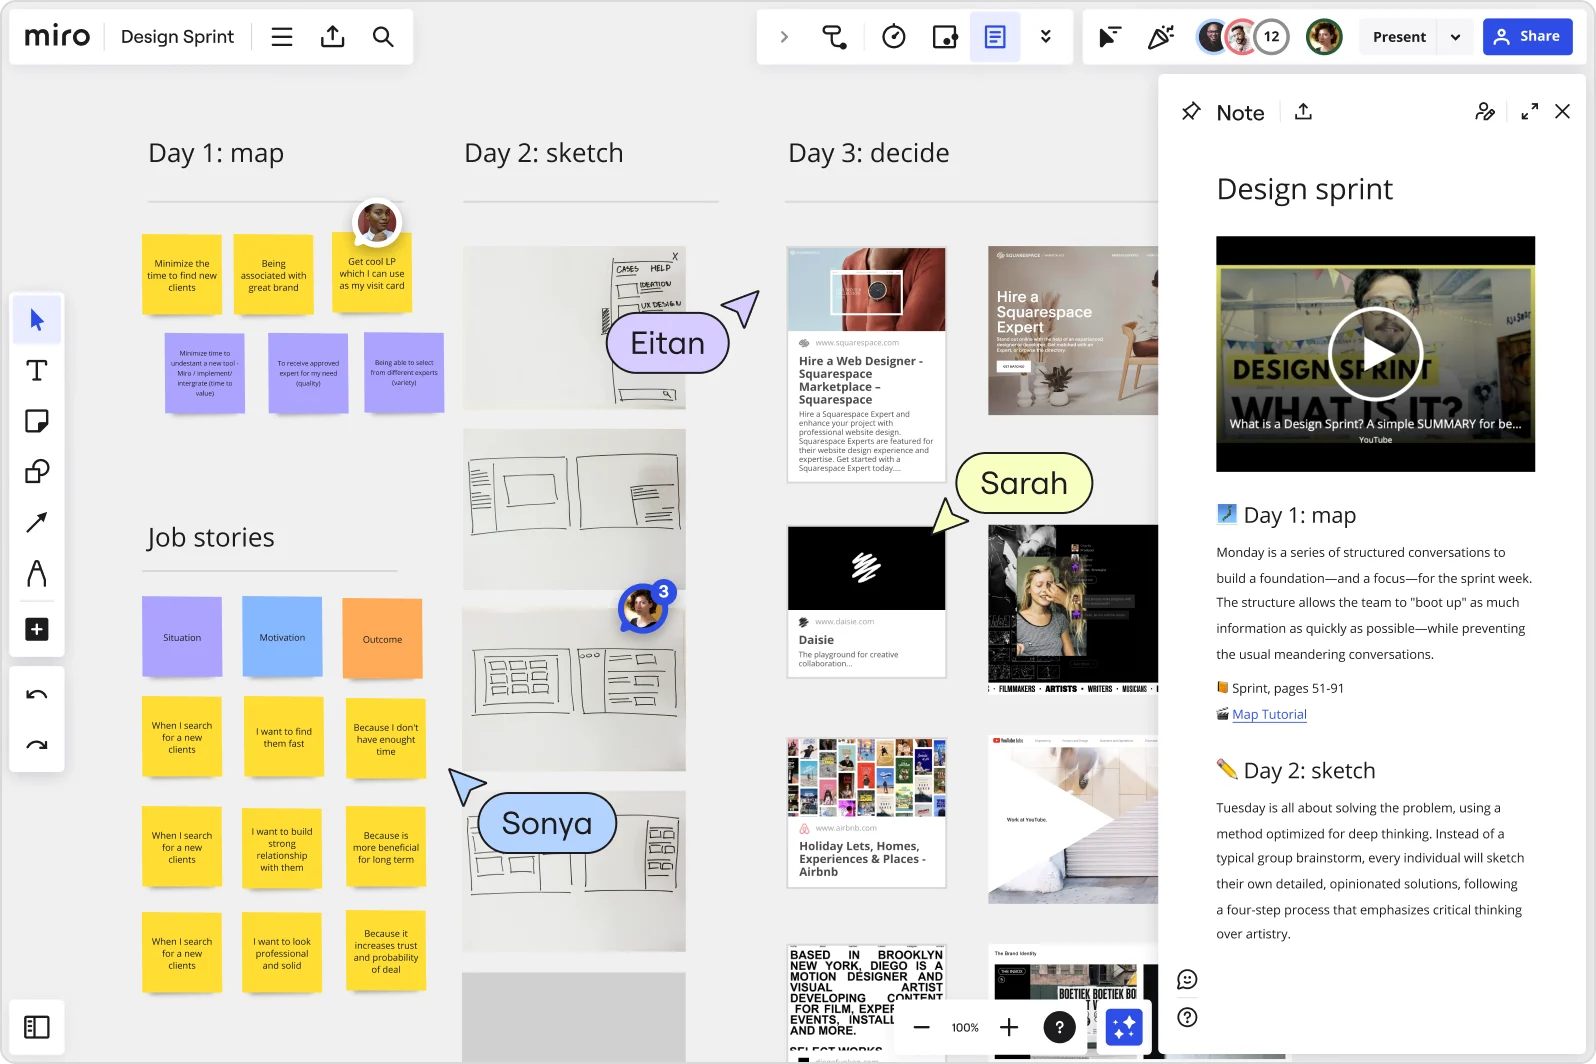Image resolution: width=1596 pixels, height=1064 pixels.
Task: Toggle the Notes panel button in toolbar
Action: pos(995,37)
